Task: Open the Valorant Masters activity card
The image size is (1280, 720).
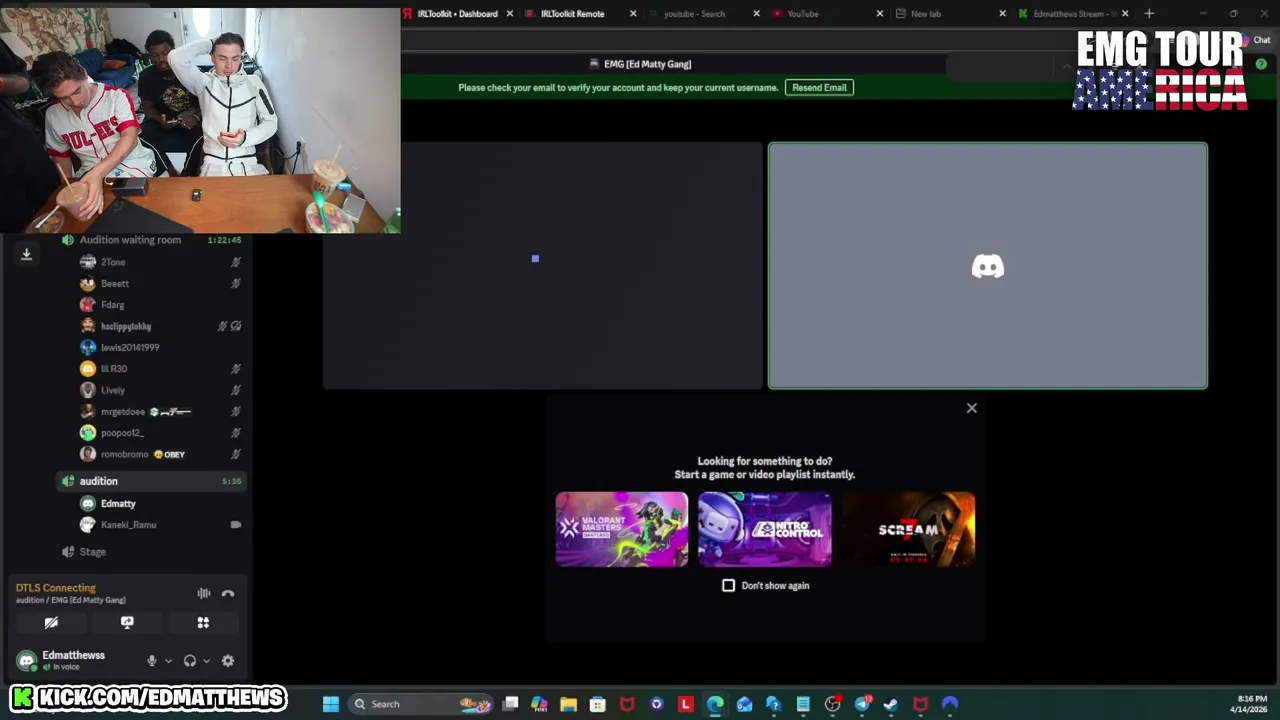Action: click(x=622, y=529)
